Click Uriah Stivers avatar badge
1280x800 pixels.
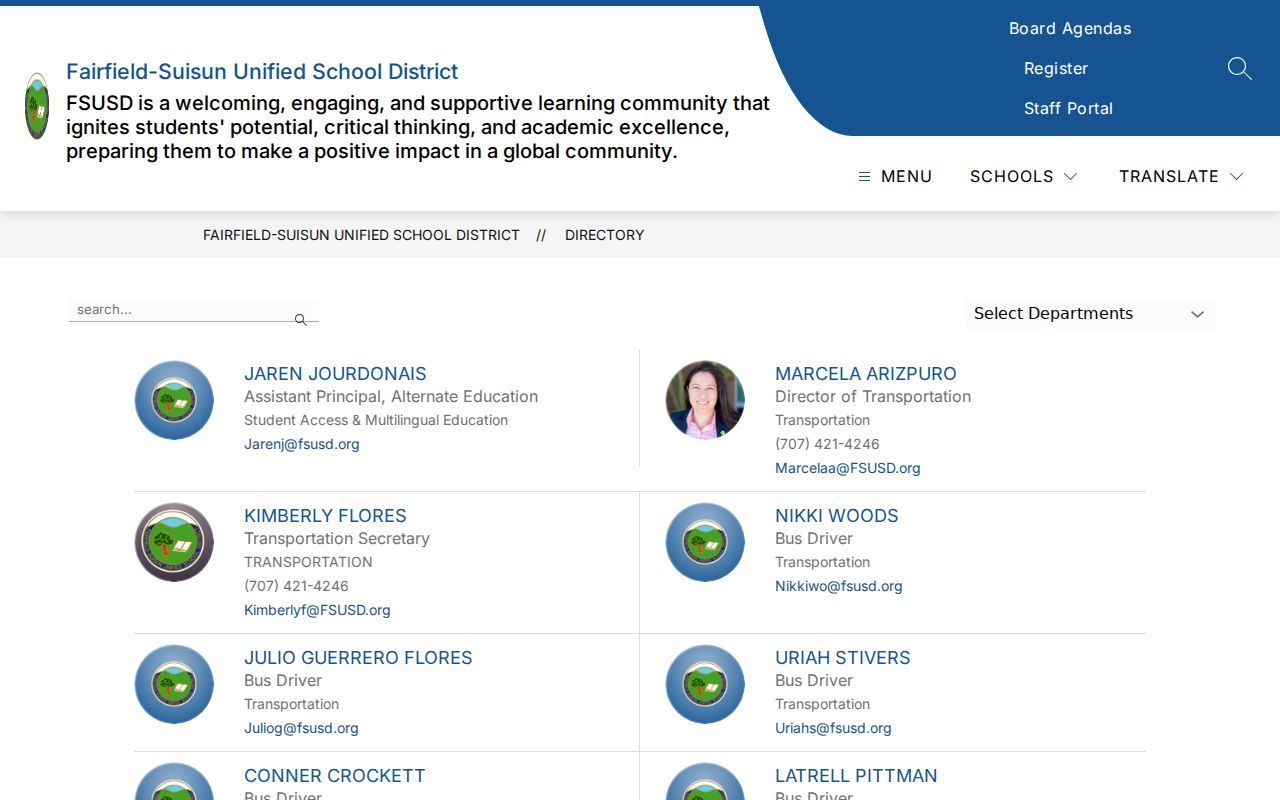pyautogui.click(x=705, y=684)
